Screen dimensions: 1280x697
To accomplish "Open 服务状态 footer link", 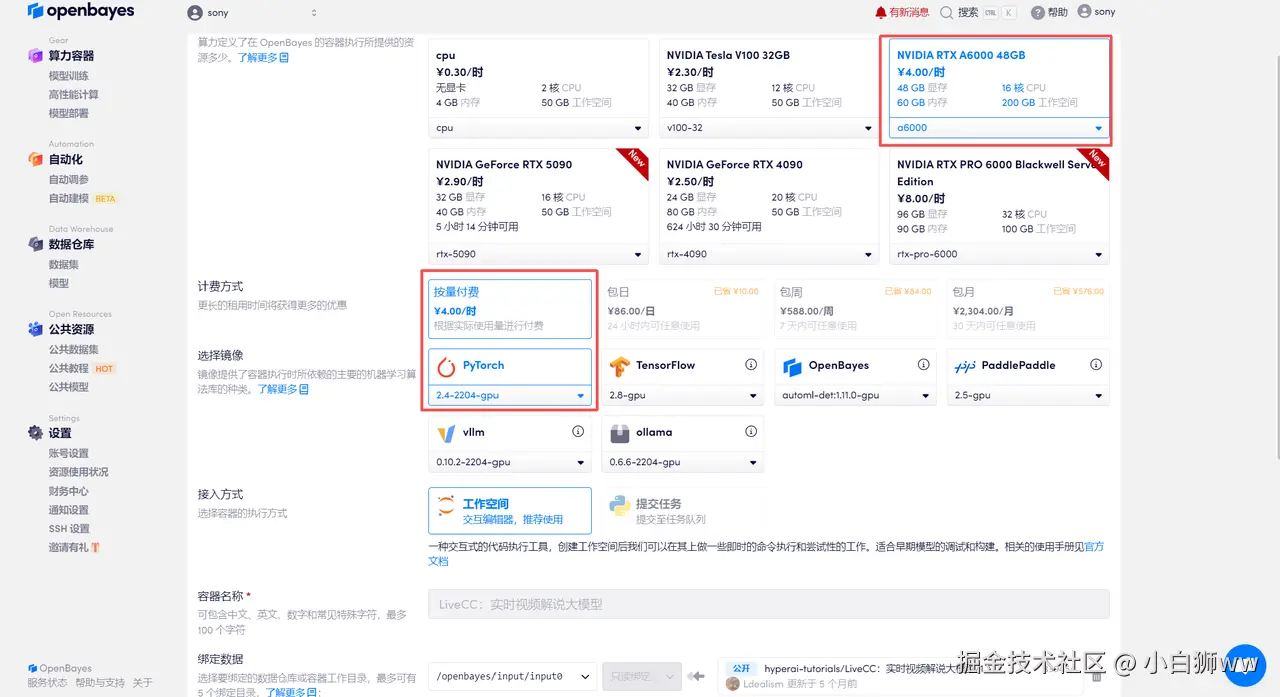I will click(48, 683).
